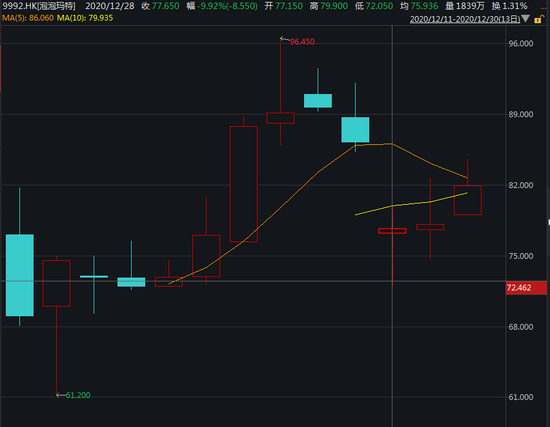The width and height of the screenshot is (550, 427).
Task: Click the volume 量 1839万 value
Action: [465, 6]
